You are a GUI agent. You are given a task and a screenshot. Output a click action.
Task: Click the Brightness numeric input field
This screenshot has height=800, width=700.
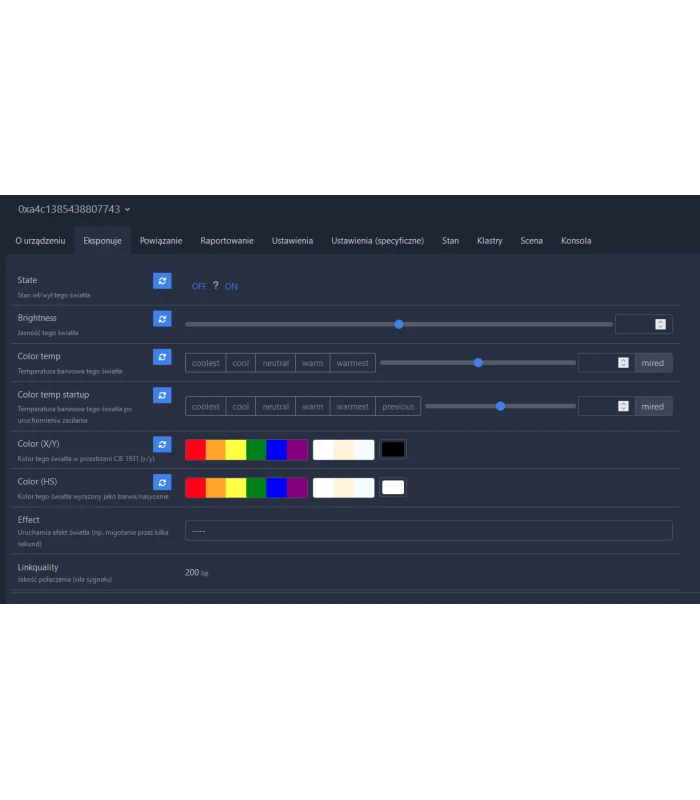click(x=635, y=324)
